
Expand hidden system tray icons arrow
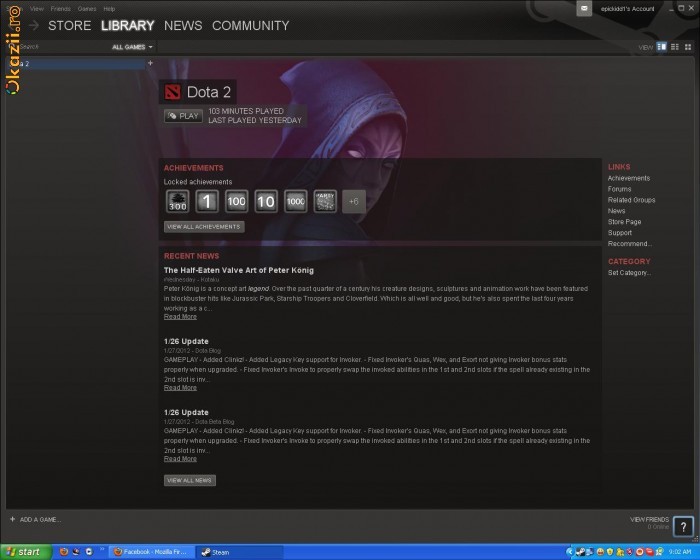click(x=569, y=552)
